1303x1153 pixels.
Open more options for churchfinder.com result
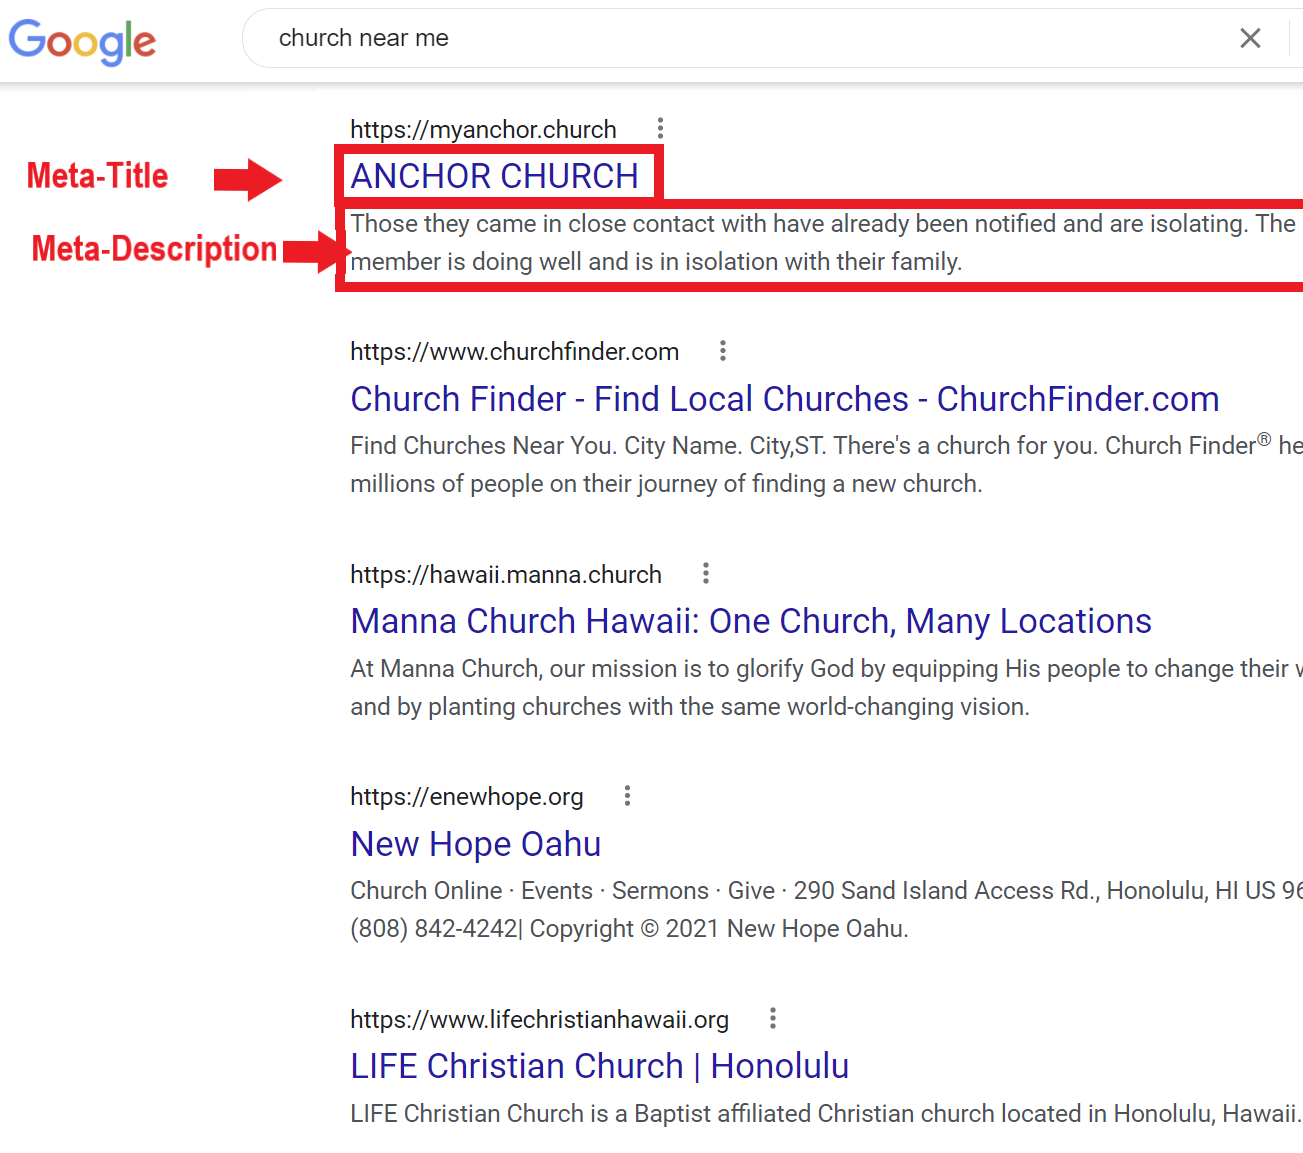pyautogui.click(x=723, y=351)
